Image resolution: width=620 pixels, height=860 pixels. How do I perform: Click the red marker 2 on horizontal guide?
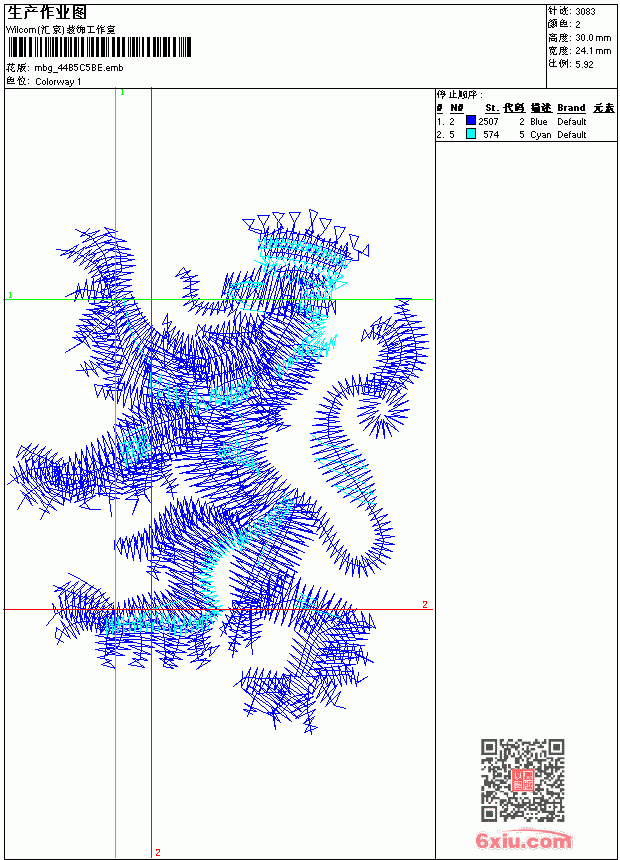[425, 604]
